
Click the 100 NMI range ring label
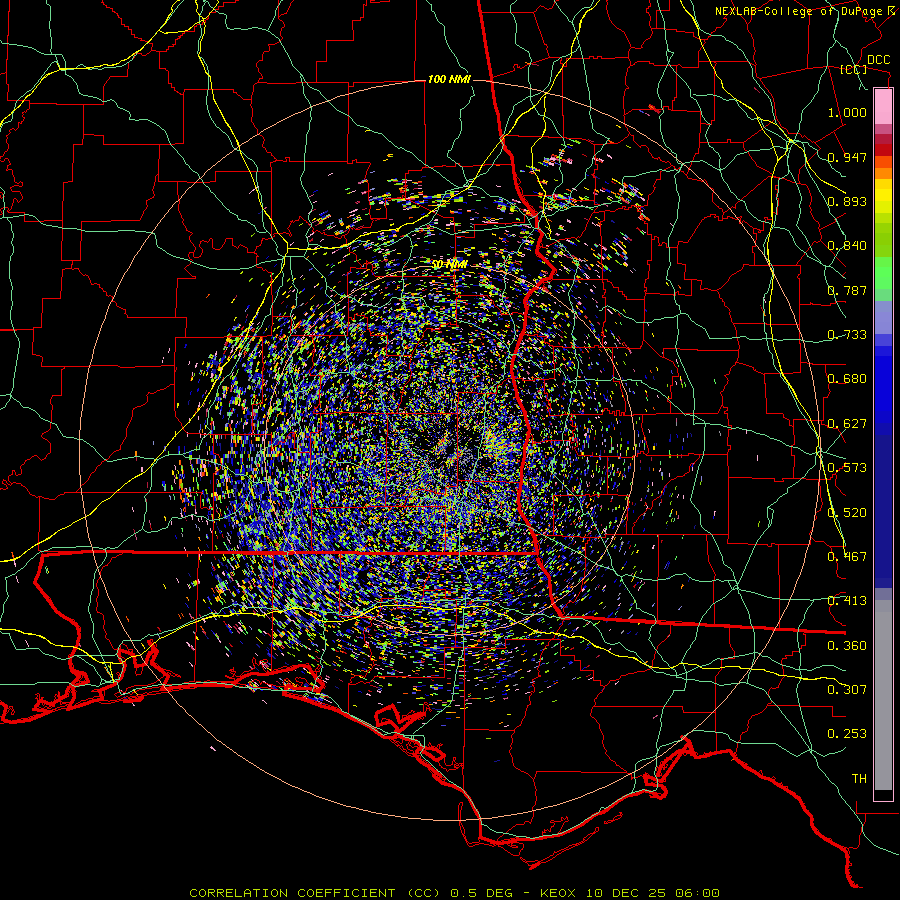coord(449,79)
